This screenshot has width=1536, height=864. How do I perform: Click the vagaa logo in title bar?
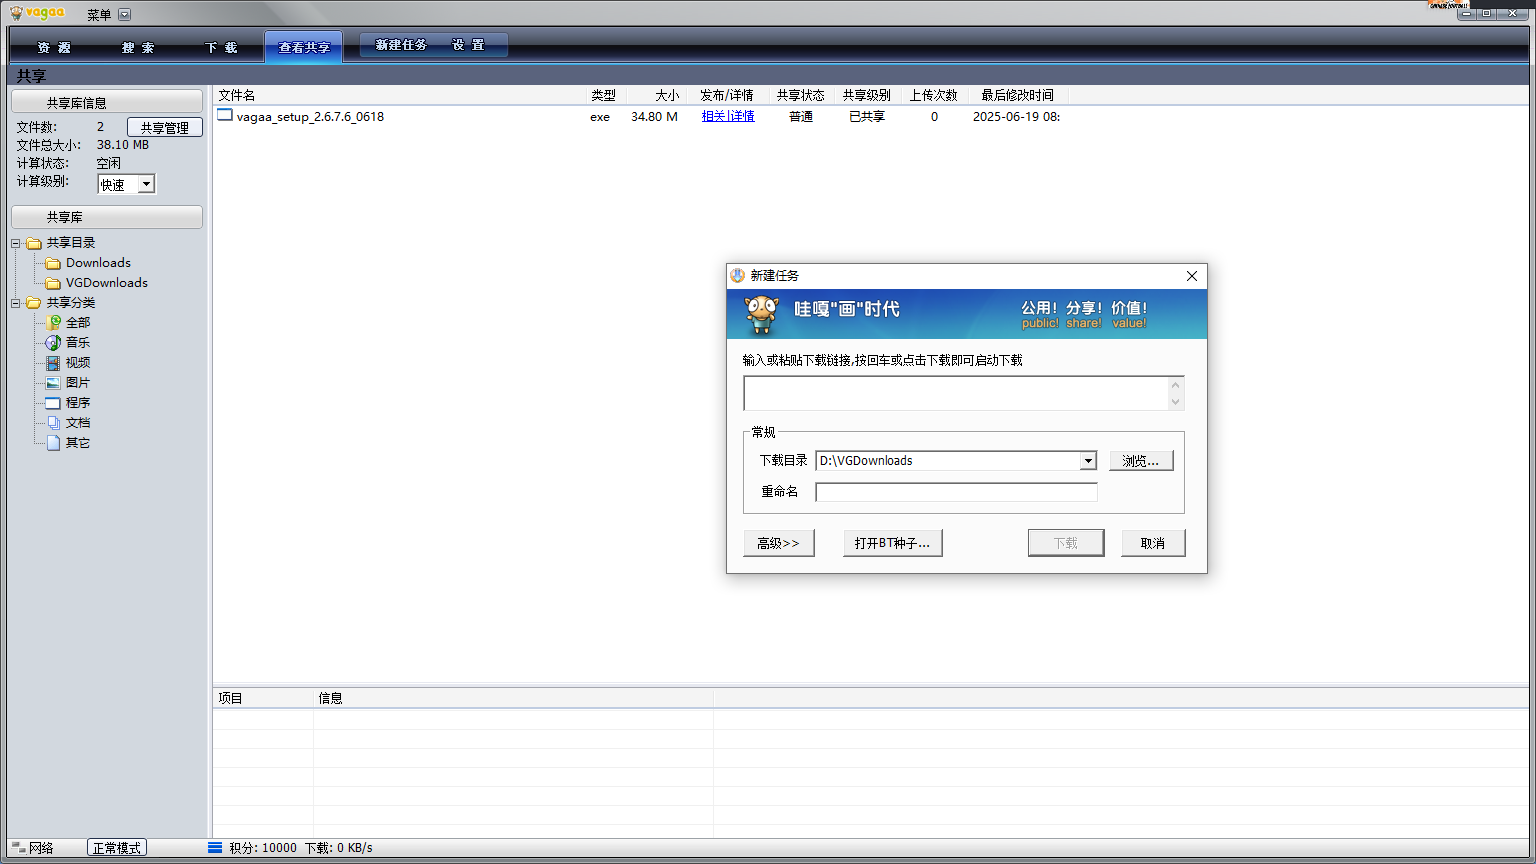click(38, 13)
